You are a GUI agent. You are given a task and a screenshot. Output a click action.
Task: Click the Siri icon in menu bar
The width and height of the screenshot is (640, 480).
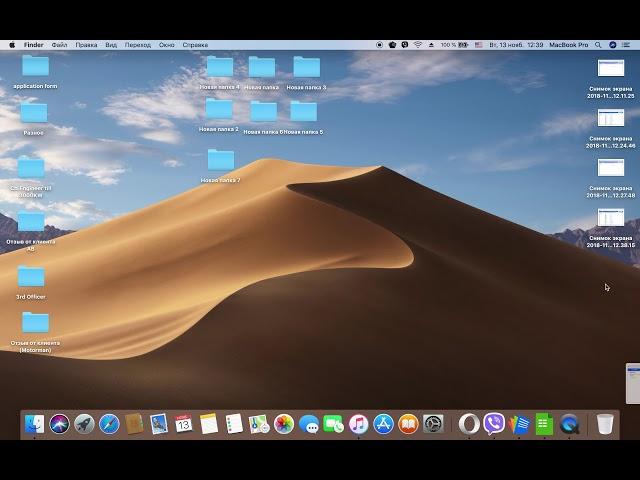tap(613, 45)
